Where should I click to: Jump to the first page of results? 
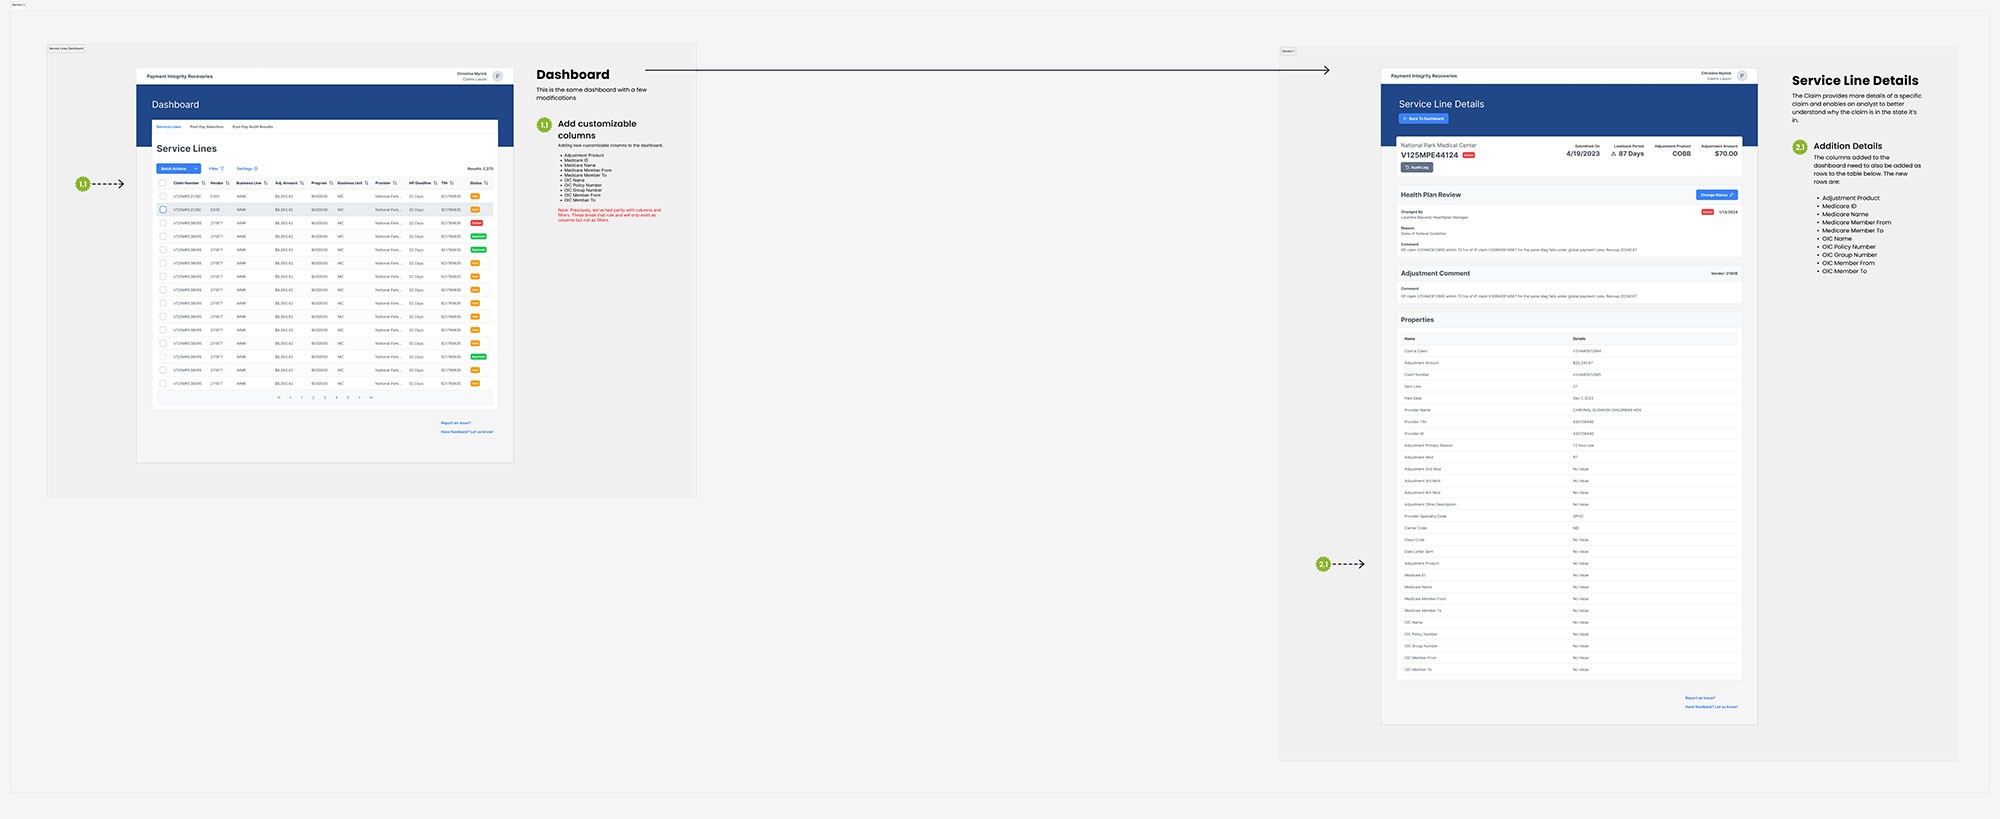tap(279, 397)
